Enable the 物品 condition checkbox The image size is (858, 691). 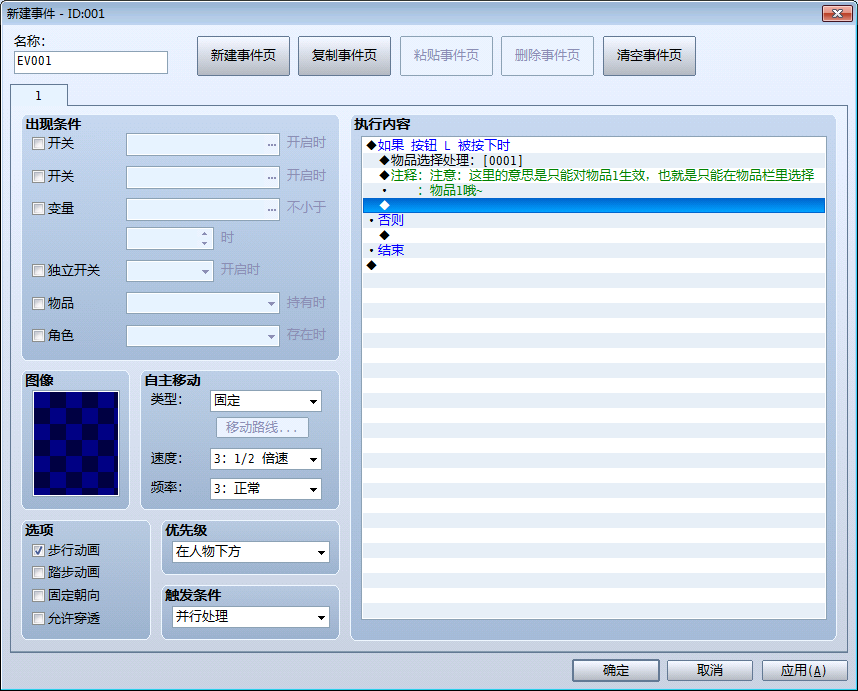(38, 304)
